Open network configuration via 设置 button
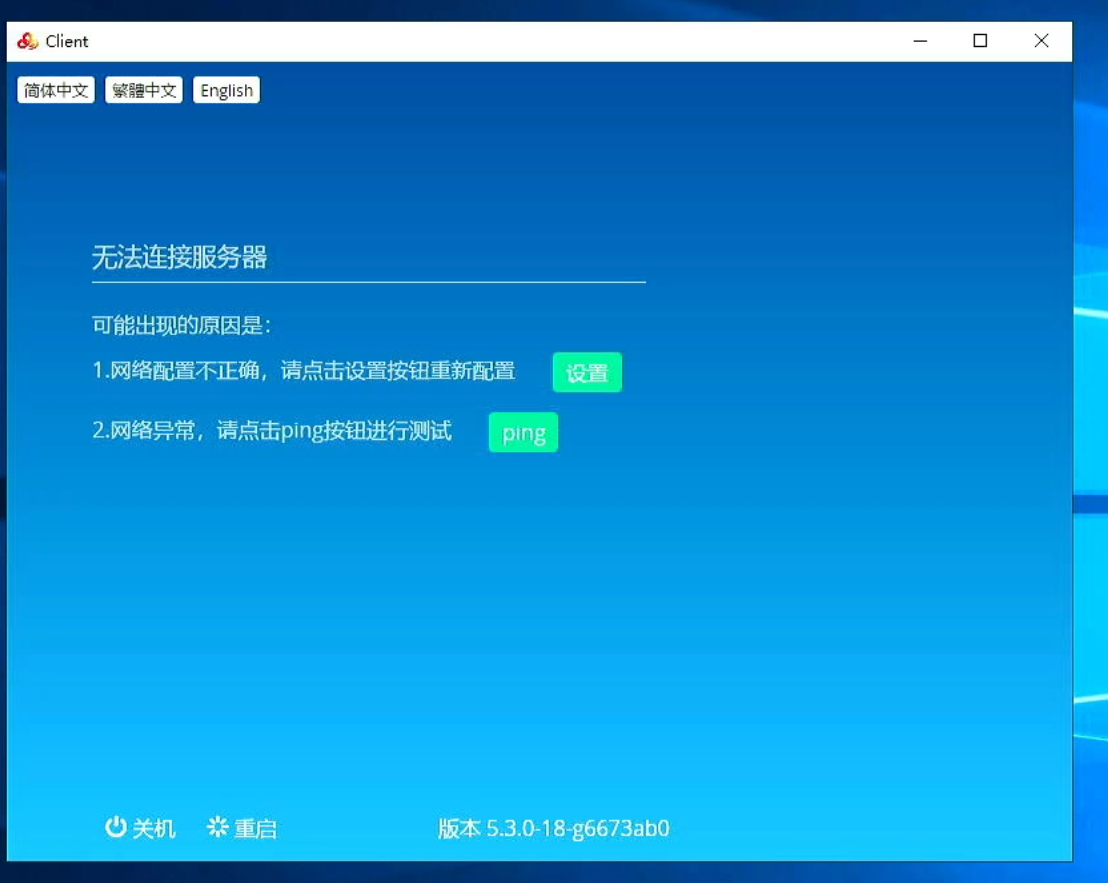This screenshot has width=1108, height=883. pyautogui.click(x=587, y=373)
